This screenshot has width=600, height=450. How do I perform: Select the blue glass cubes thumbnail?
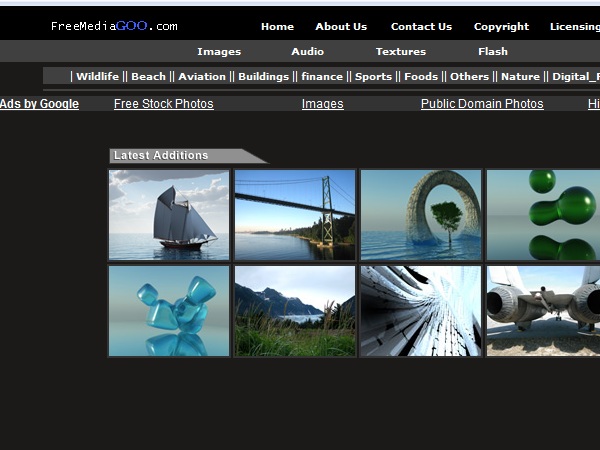pos(169,311)
